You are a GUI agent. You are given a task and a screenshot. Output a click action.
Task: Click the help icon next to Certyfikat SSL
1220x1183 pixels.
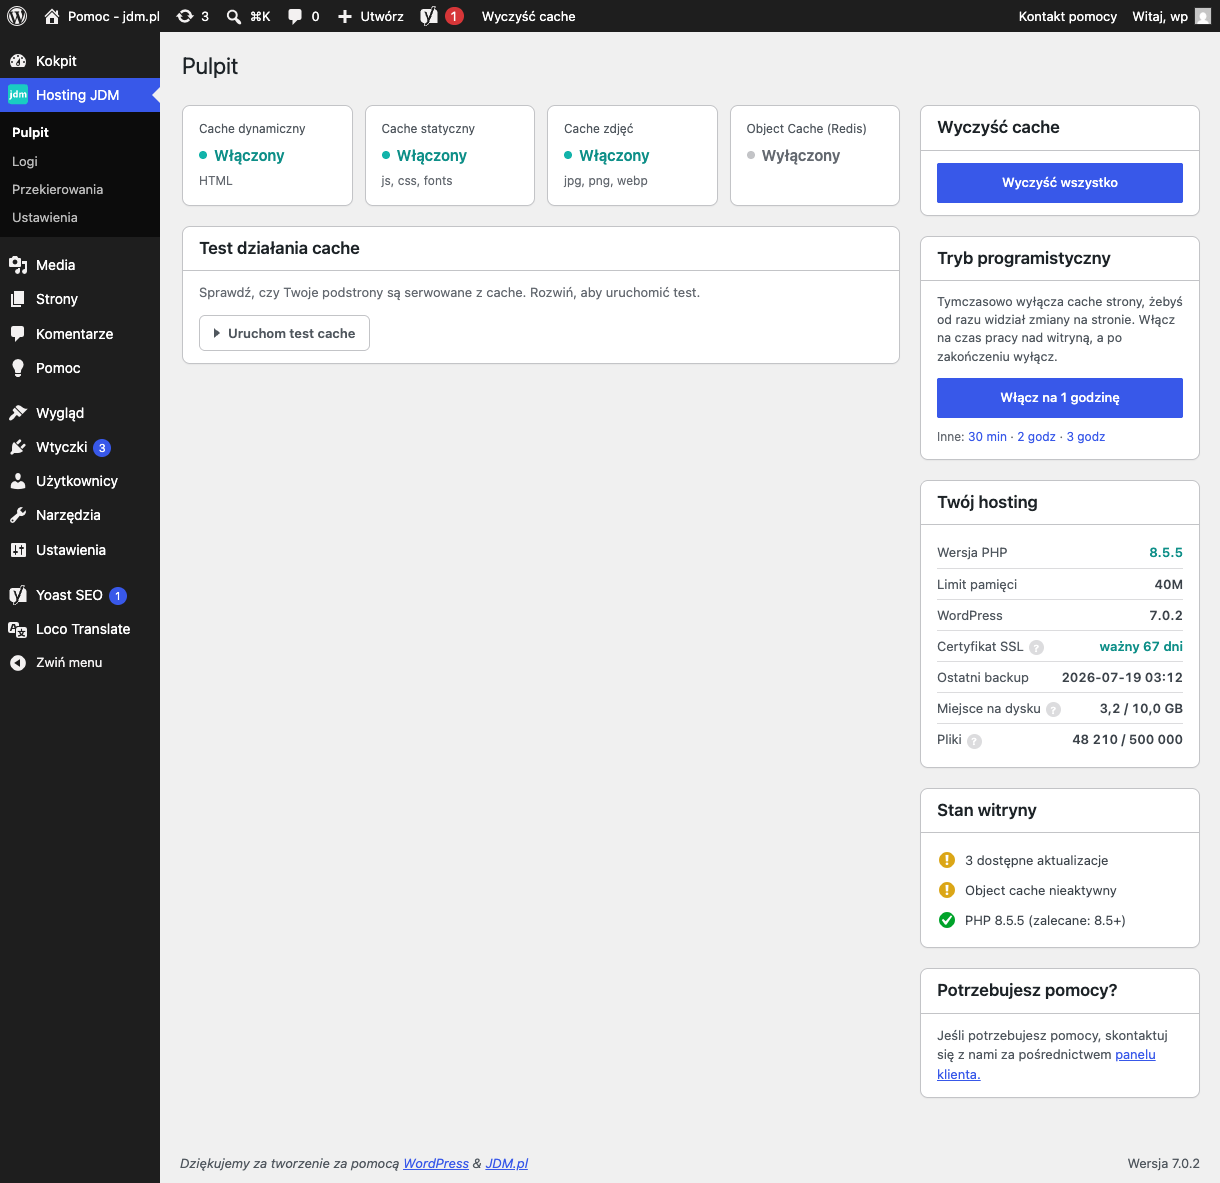1037,647
